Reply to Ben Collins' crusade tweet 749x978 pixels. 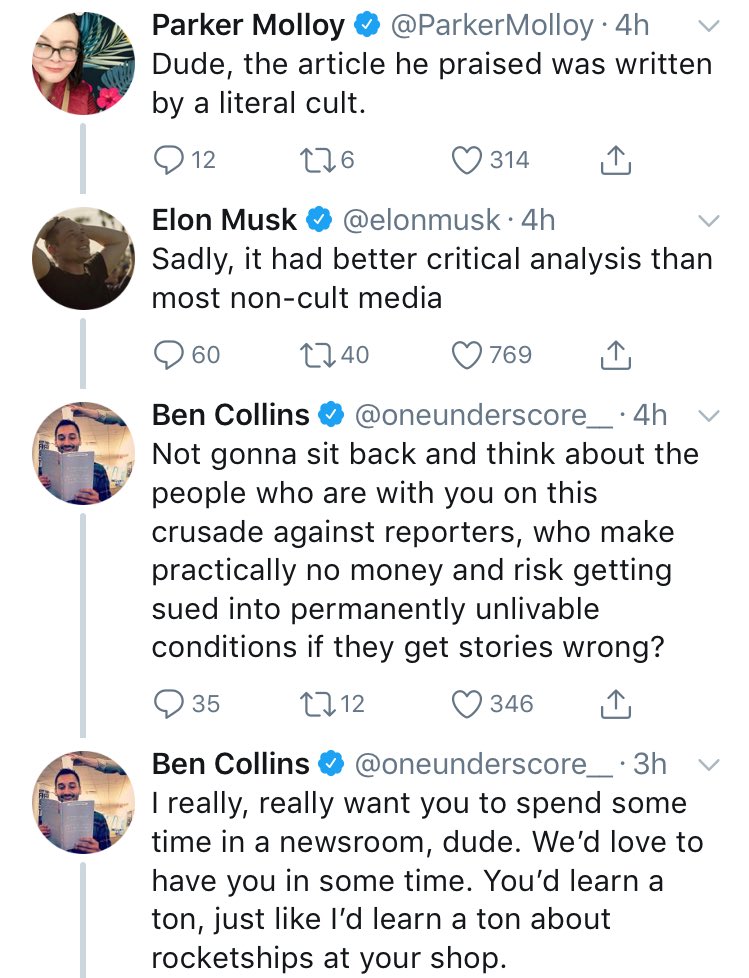tap(168, 703)
